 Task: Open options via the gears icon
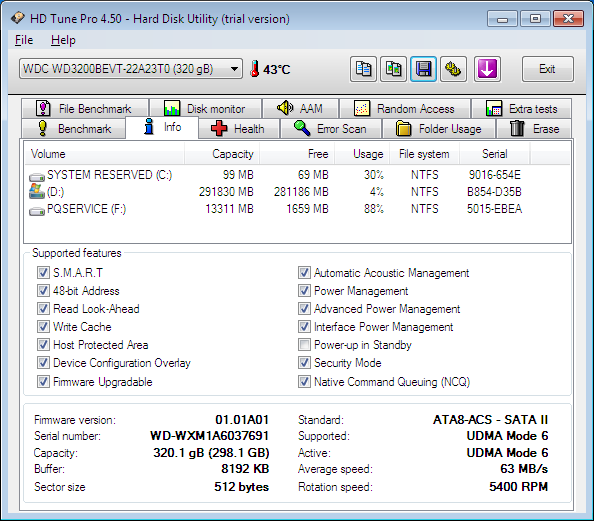453,69
